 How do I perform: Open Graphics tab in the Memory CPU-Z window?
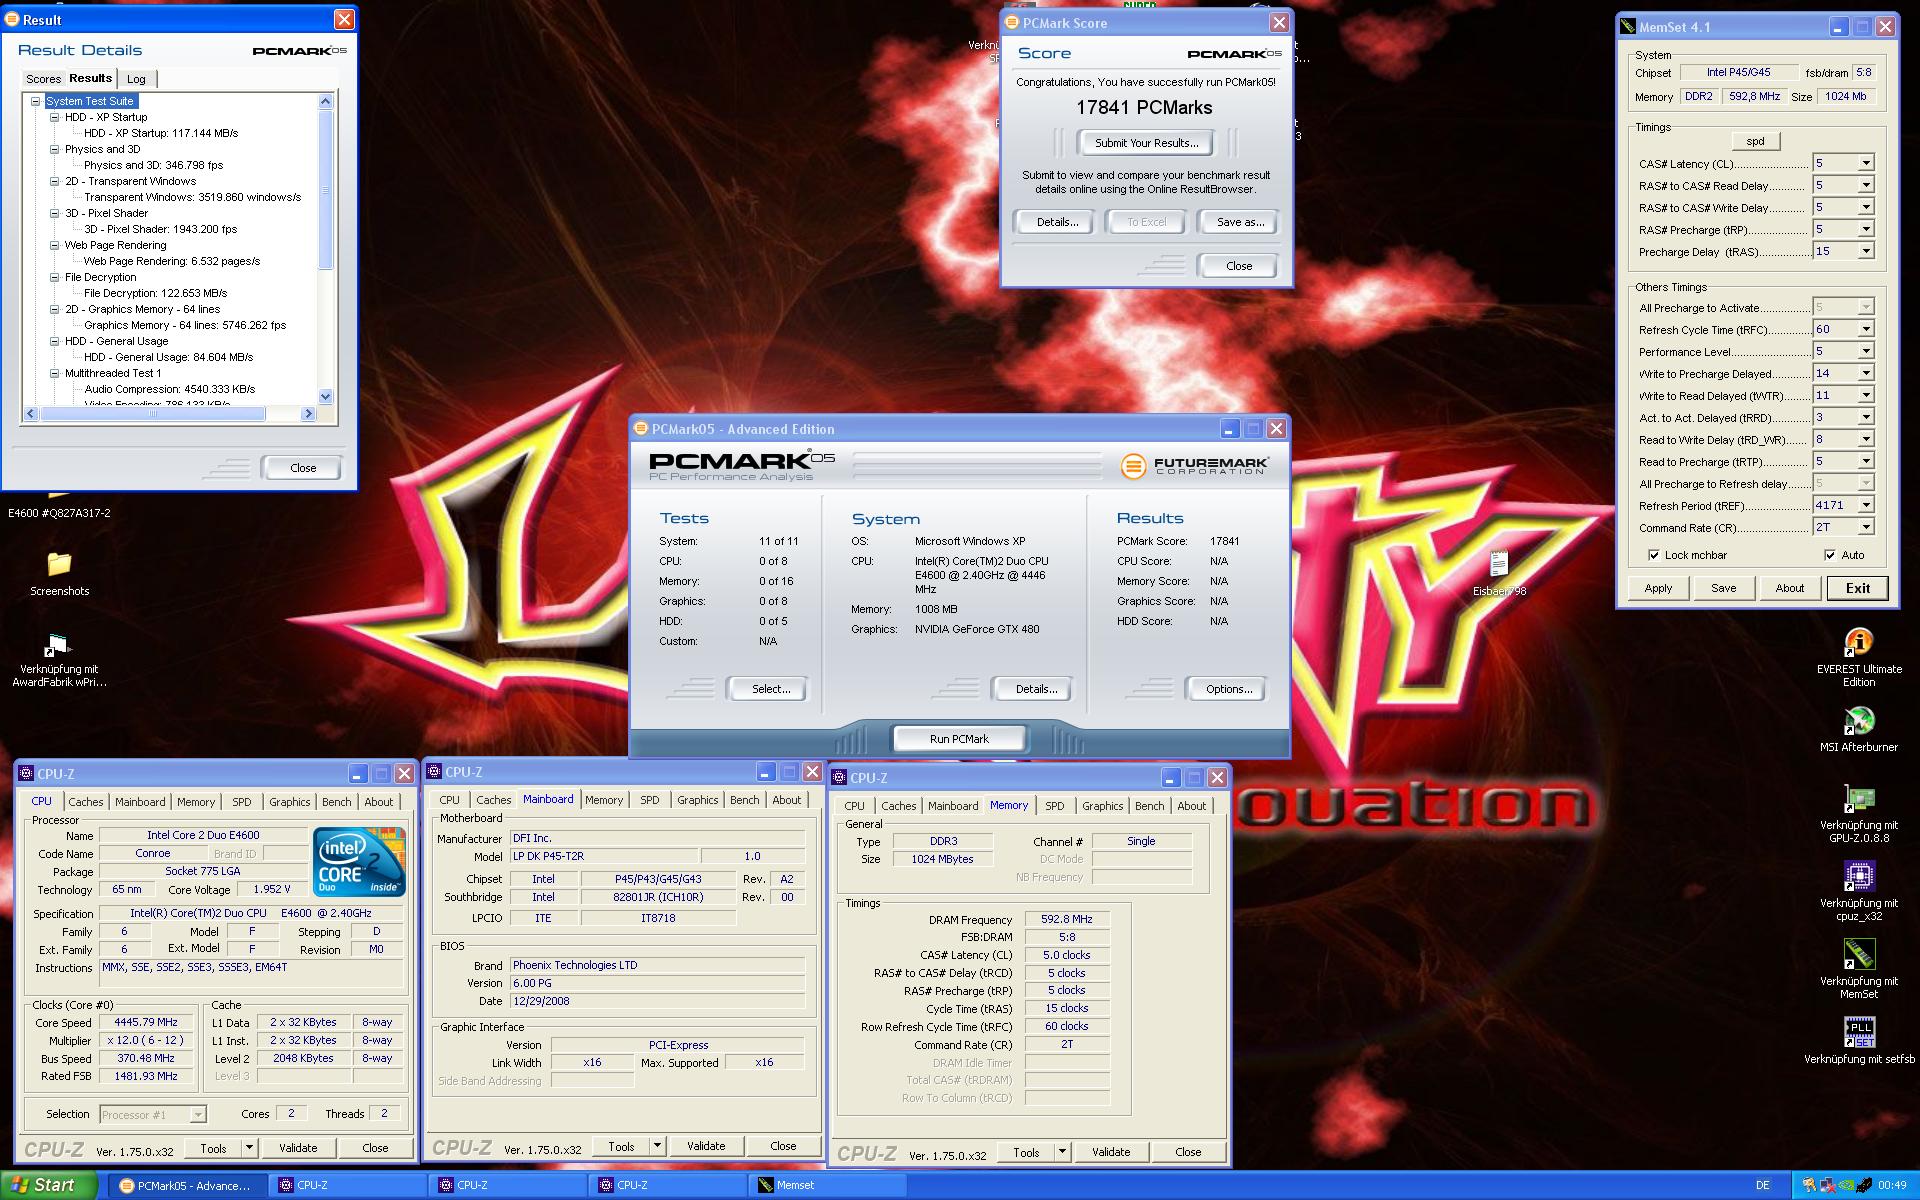point(1102,806)
